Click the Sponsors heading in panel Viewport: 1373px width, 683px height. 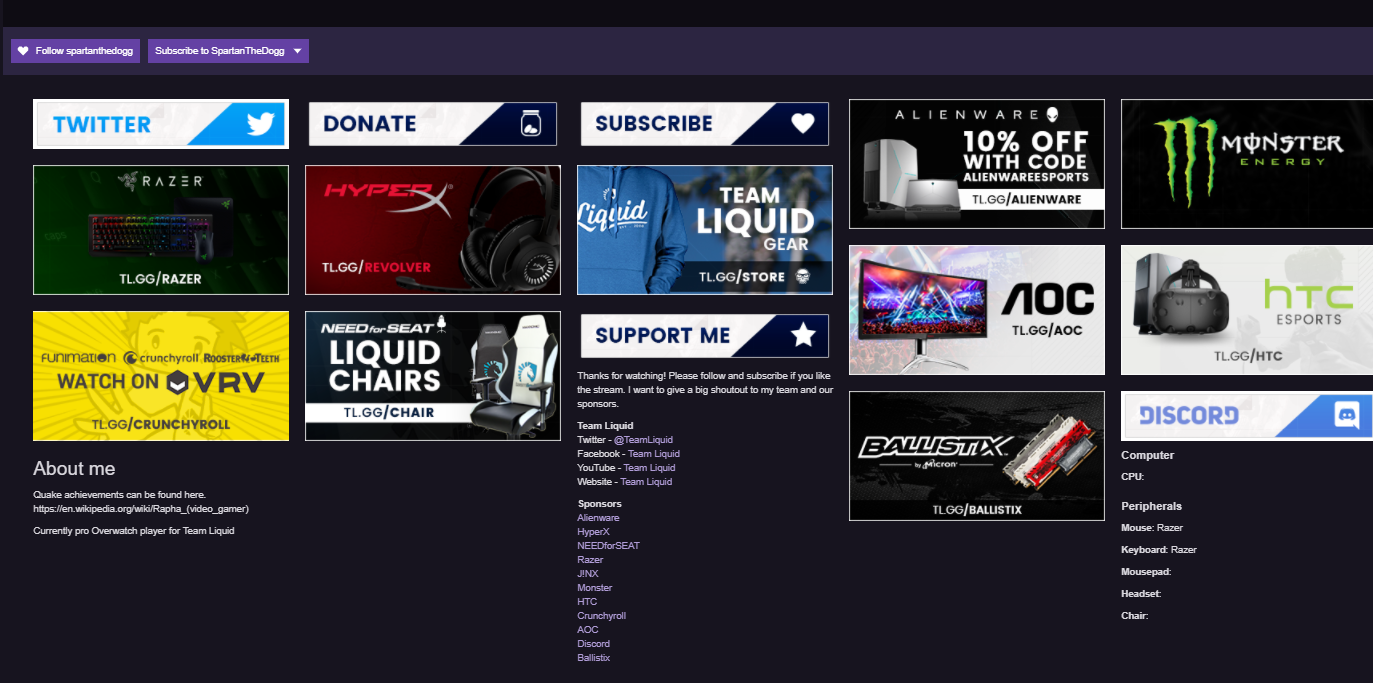pyautogui.click(x=599, y=504)
